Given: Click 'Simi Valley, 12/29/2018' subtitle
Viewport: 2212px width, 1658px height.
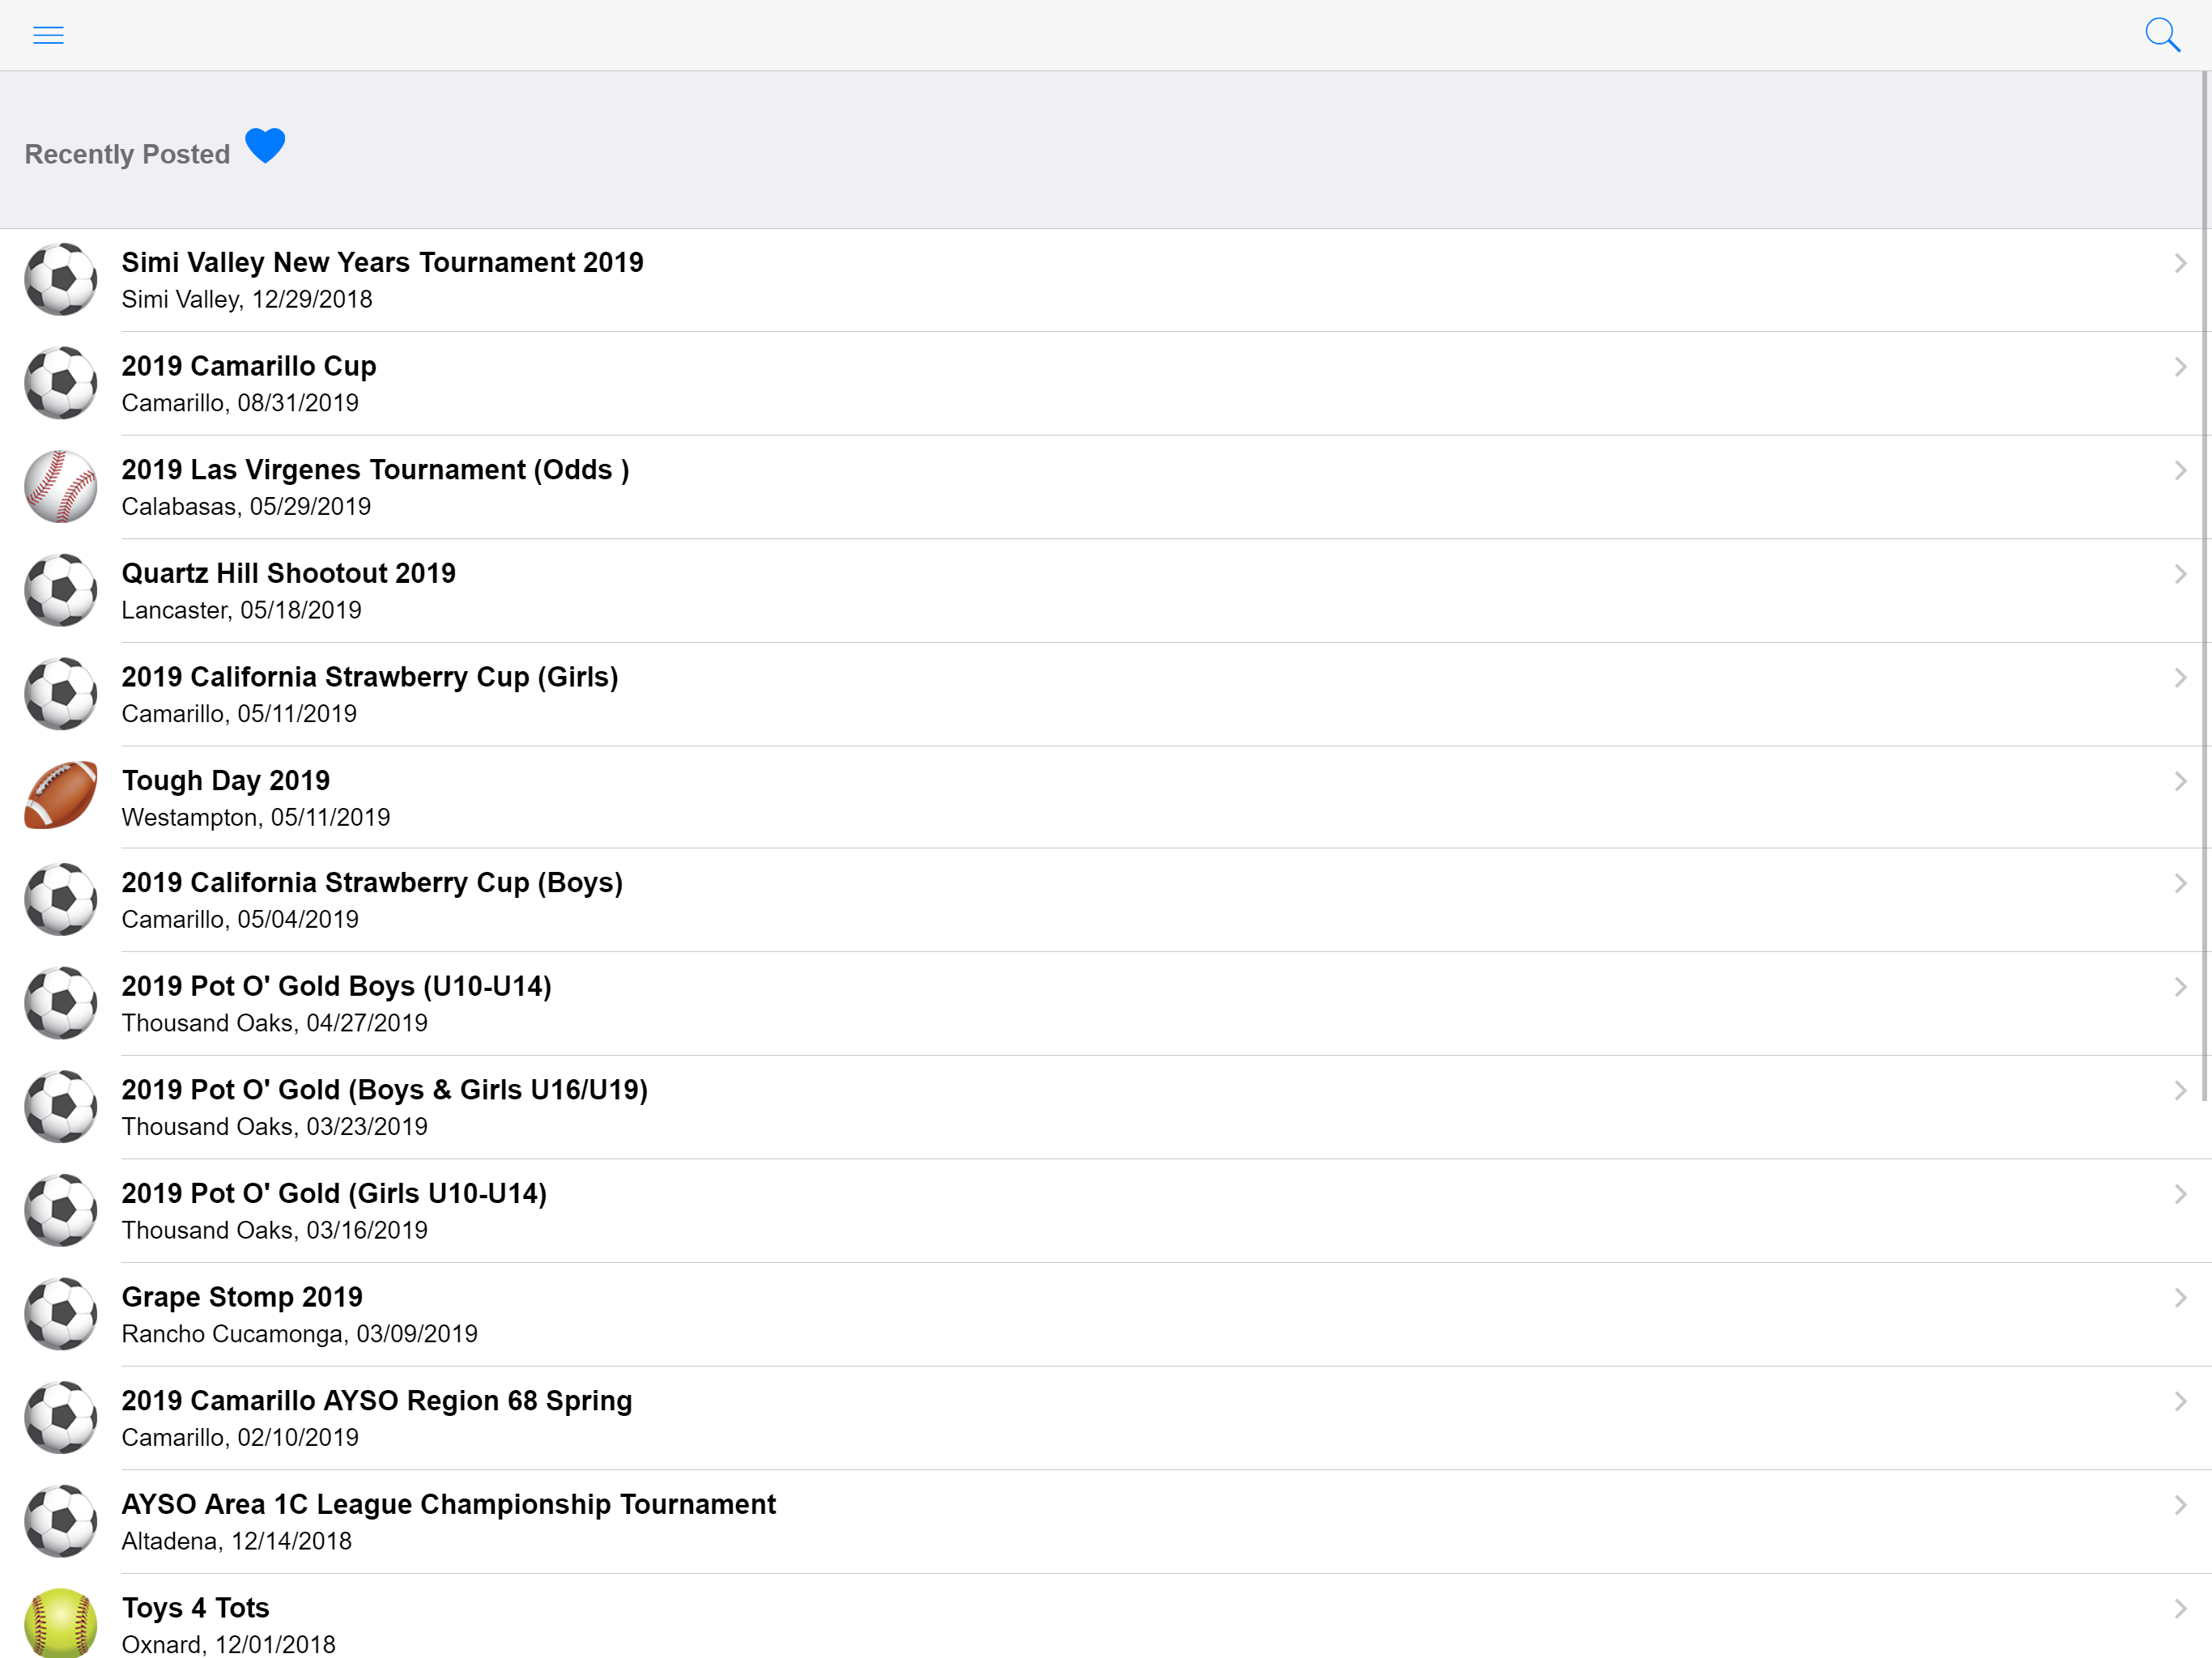Looking at the screenshot, I should 247,299.
